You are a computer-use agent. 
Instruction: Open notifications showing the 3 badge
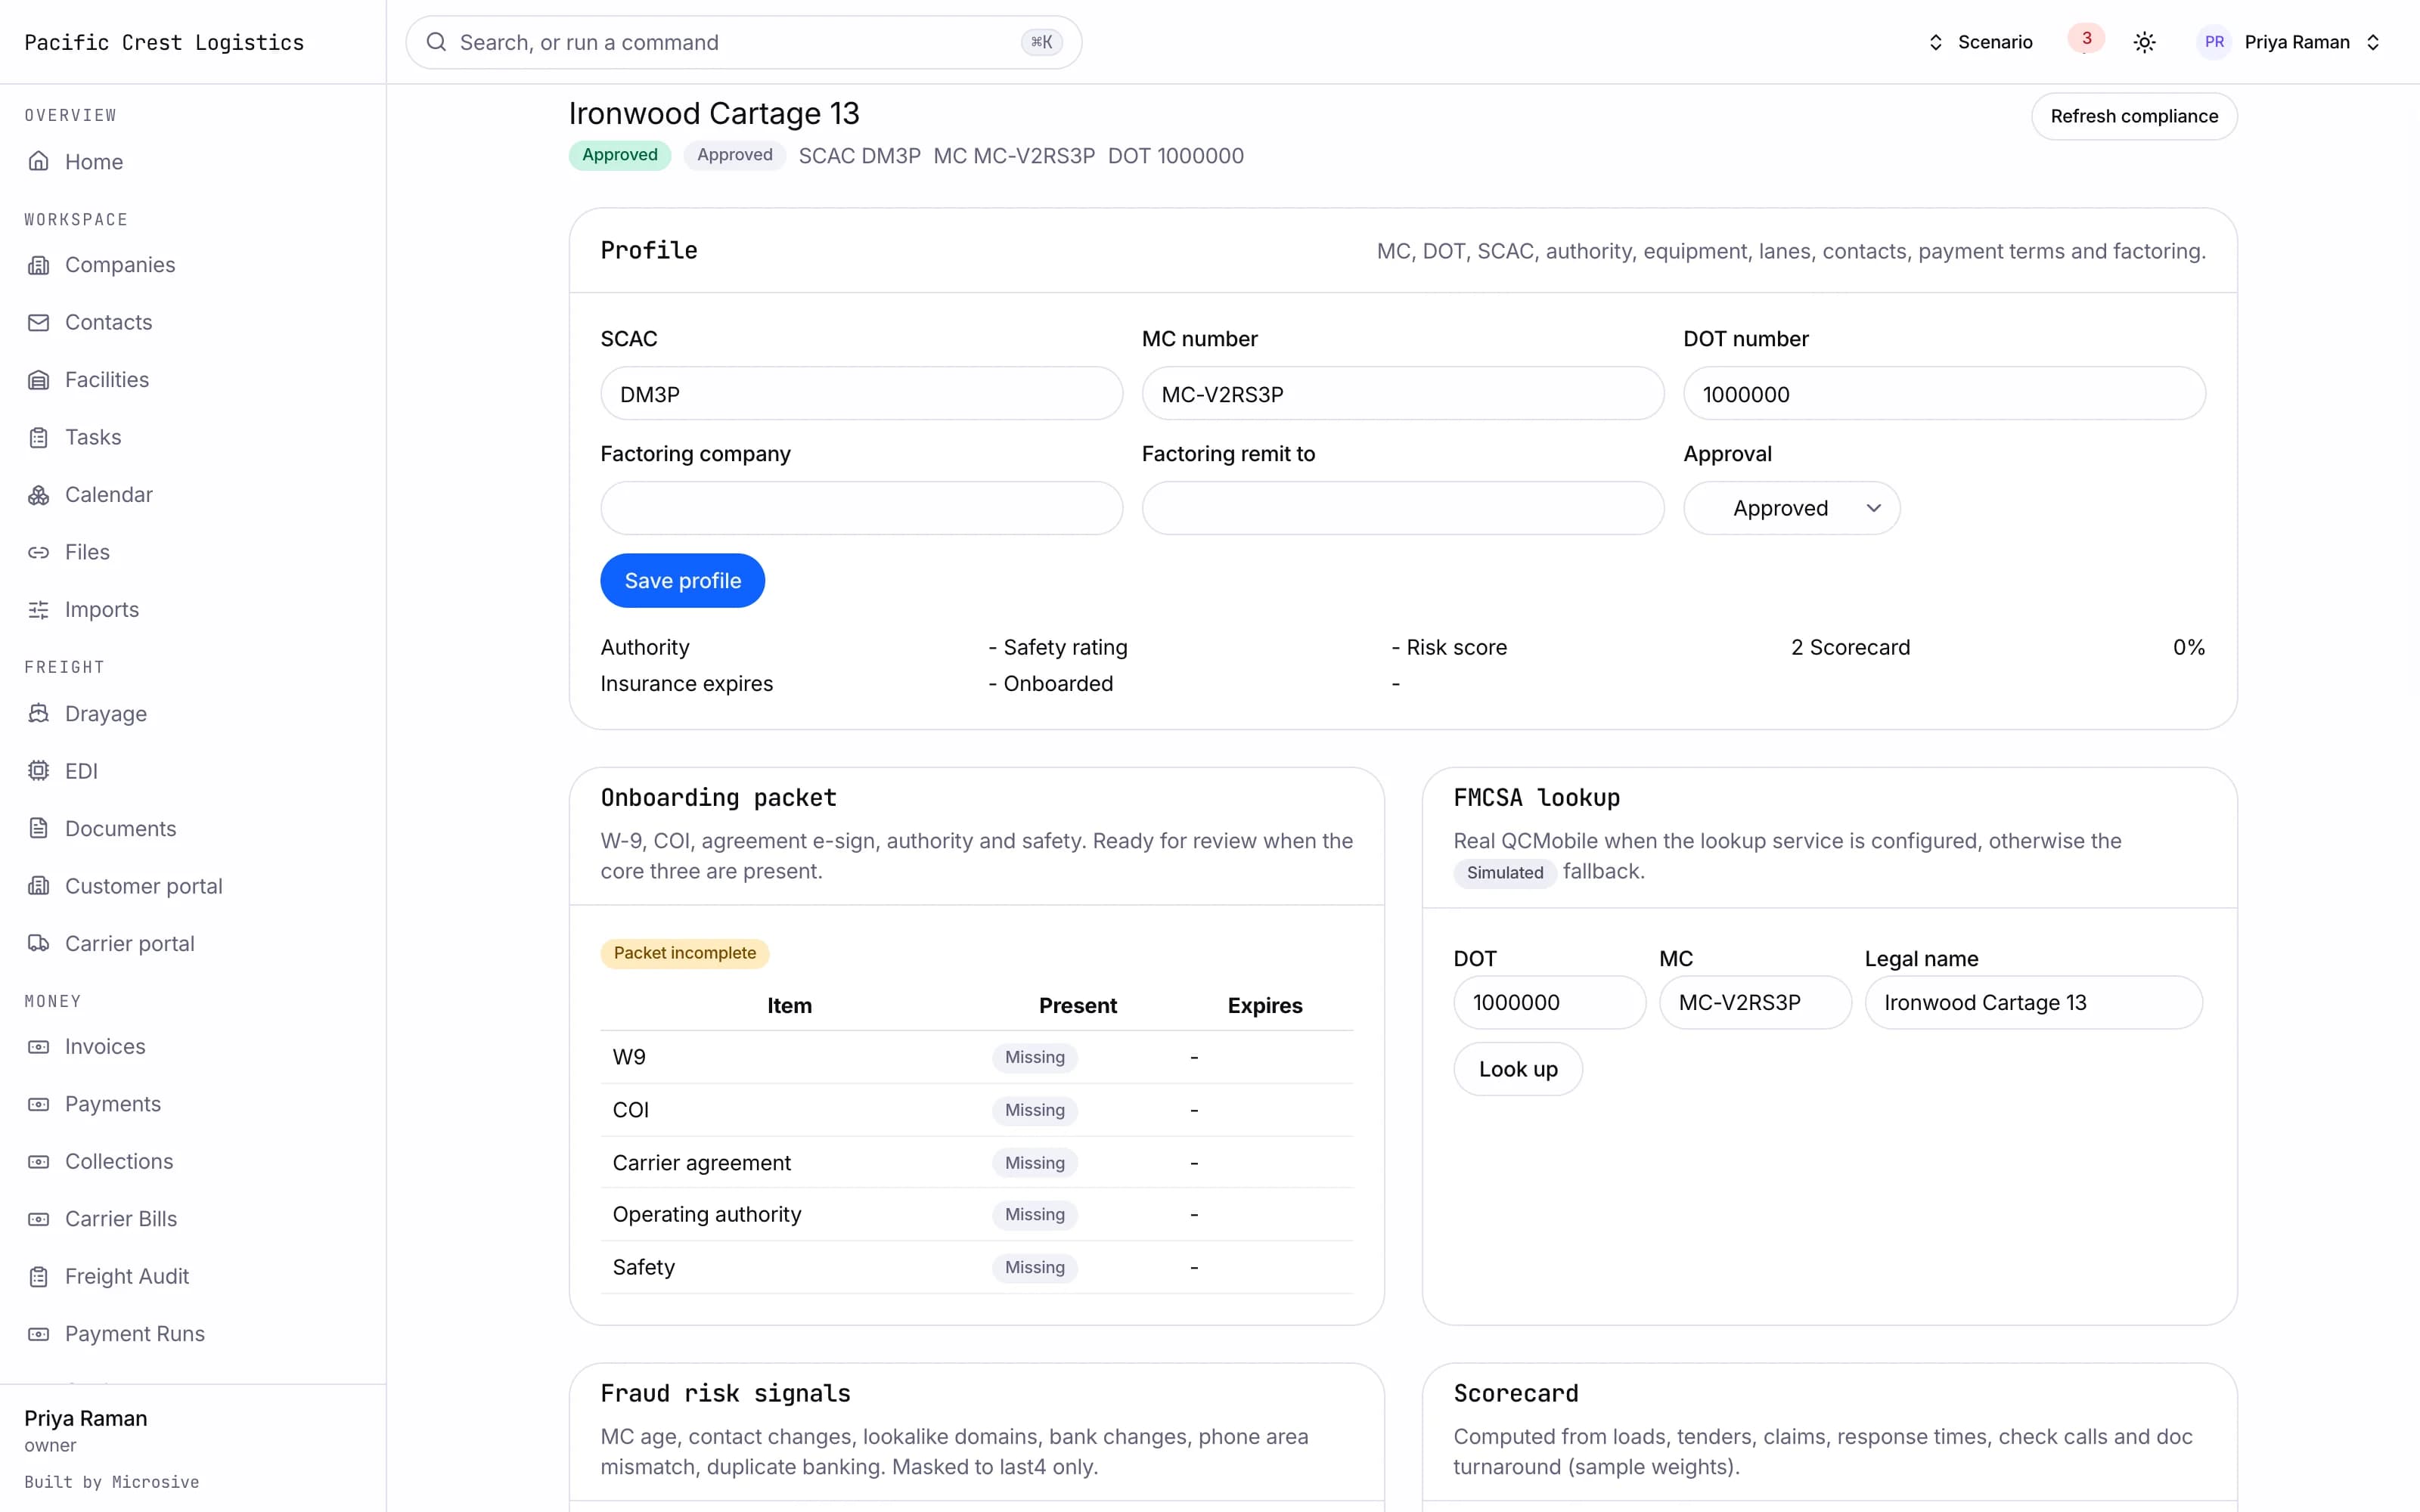(2086, 40)
